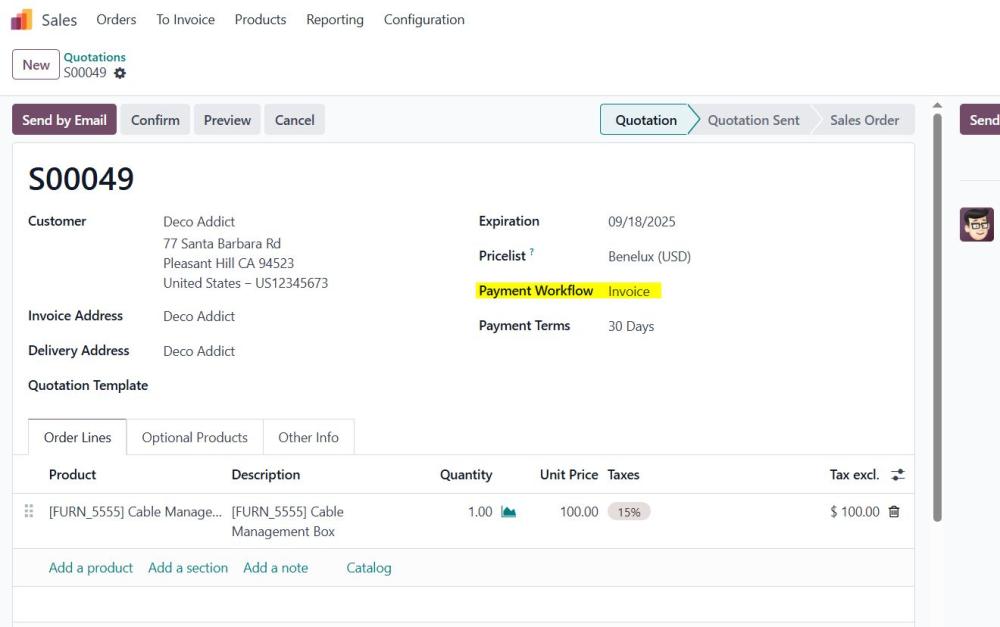Grab the drag handle of the order line
This screenshot has width=1000, height=627.
(29, 511)
